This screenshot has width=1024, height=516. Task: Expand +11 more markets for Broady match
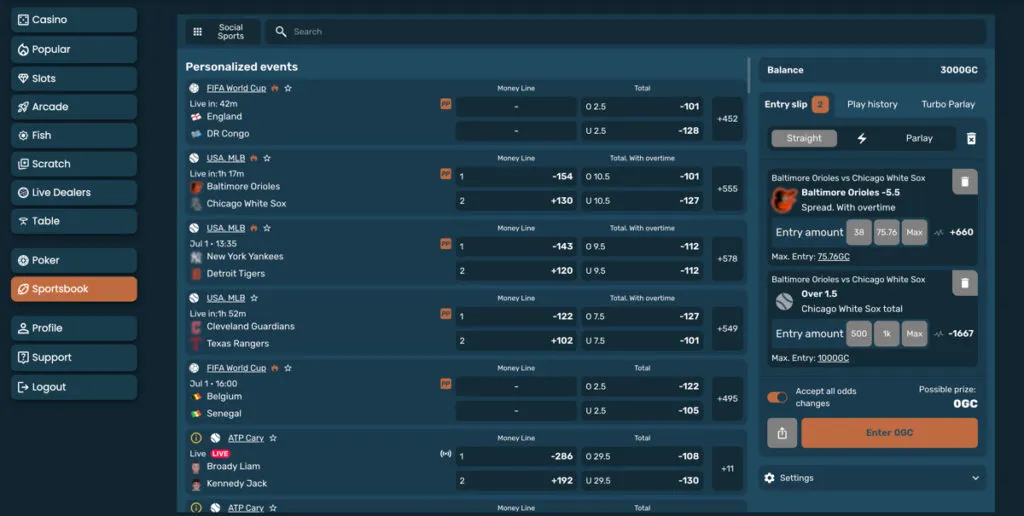pyautogui.click(x=728, y=468)
